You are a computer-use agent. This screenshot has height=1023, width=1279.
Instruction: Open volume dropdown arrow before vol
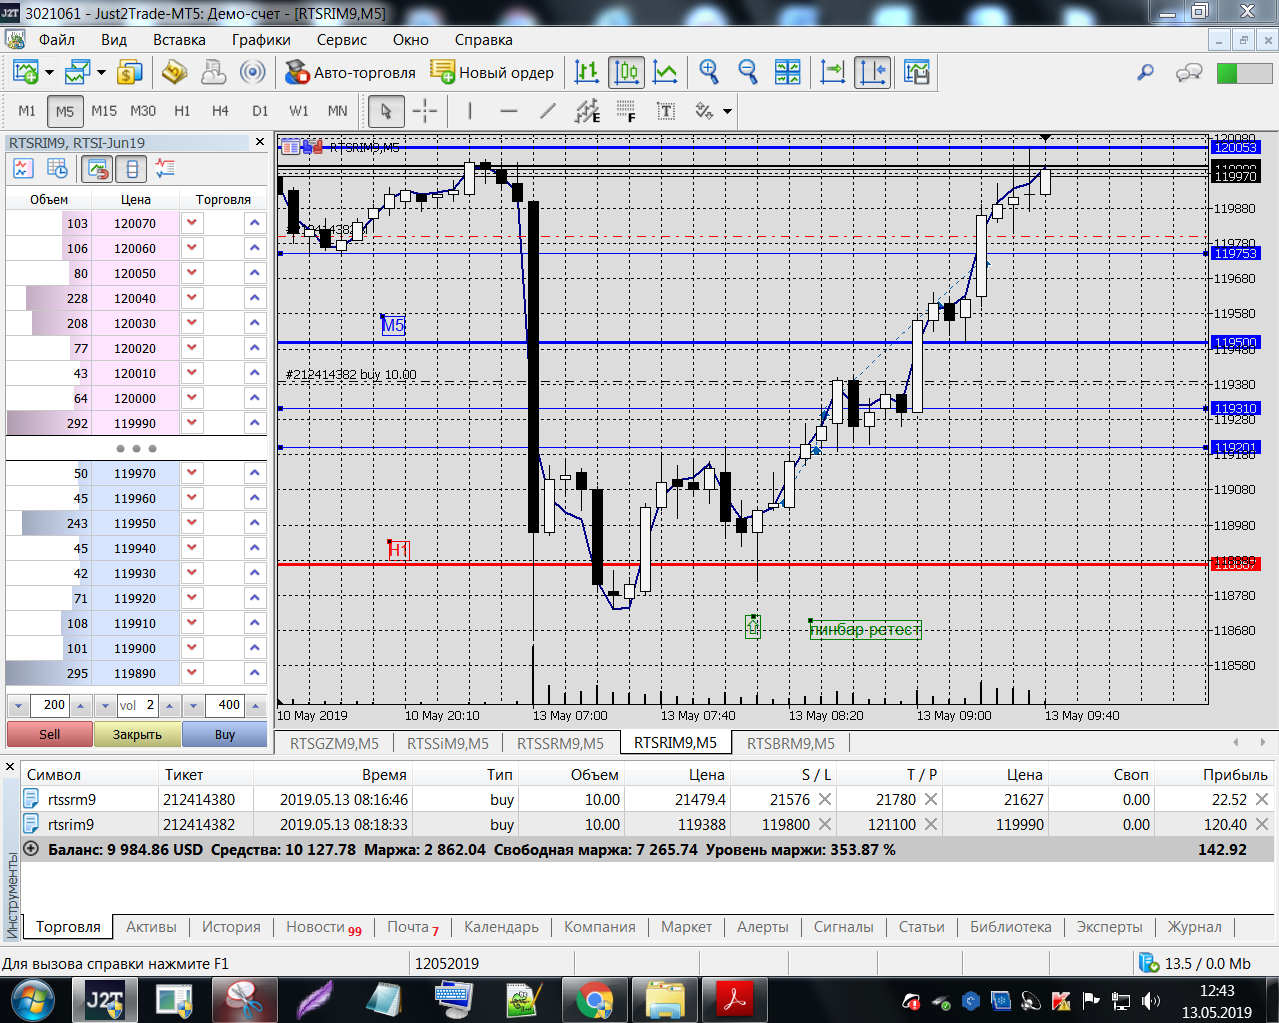click(x=106, y=705)
